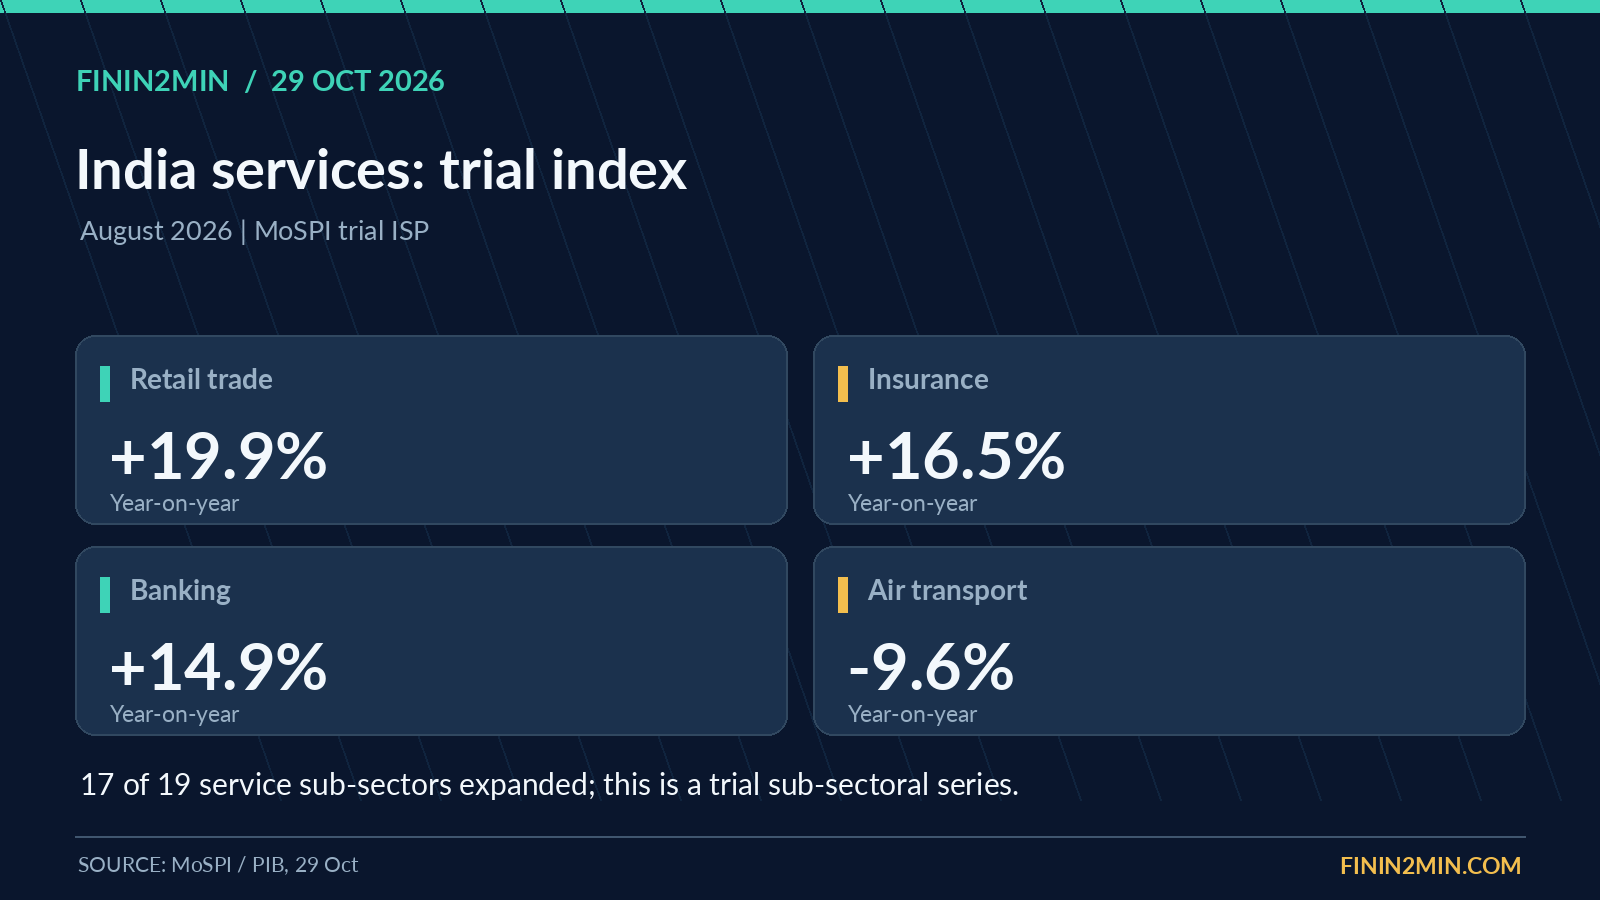The image size is (1600, 900).
Task: Select the -9.6% air transport value
Action: click(931, 667)
